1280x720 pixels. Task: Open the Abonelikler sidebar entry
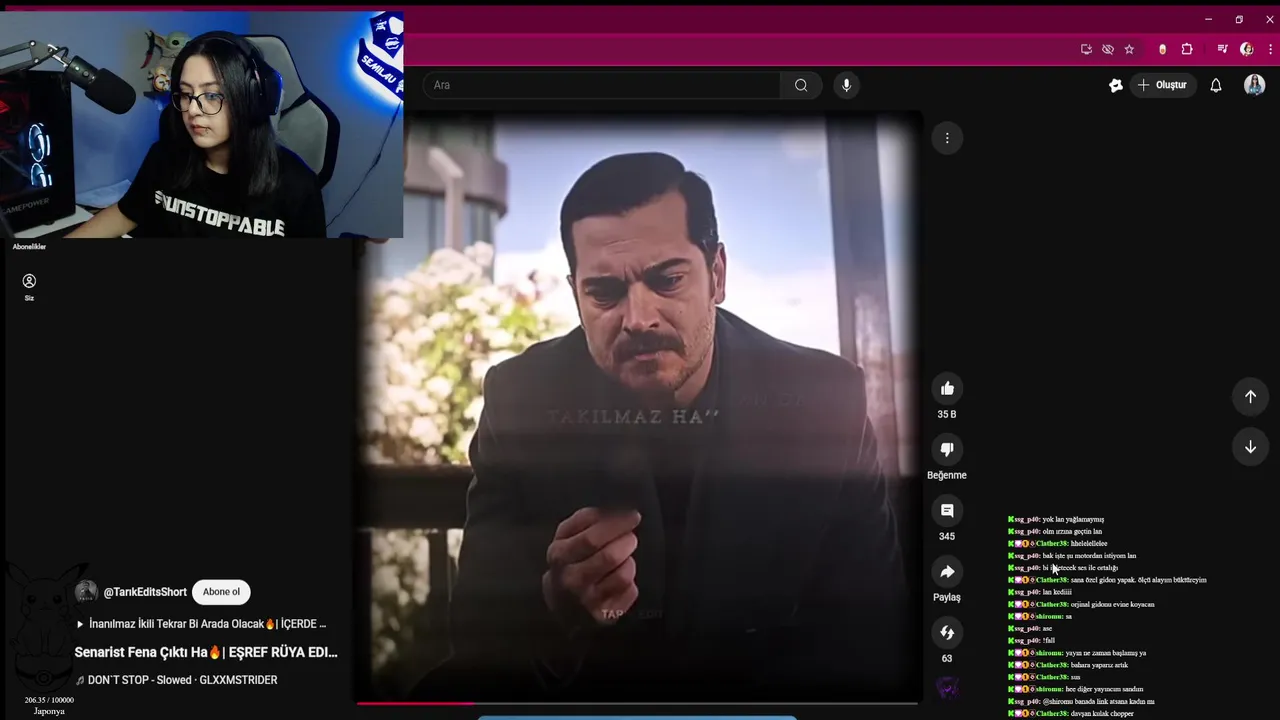pyautogui.click(x=29, y=246)
